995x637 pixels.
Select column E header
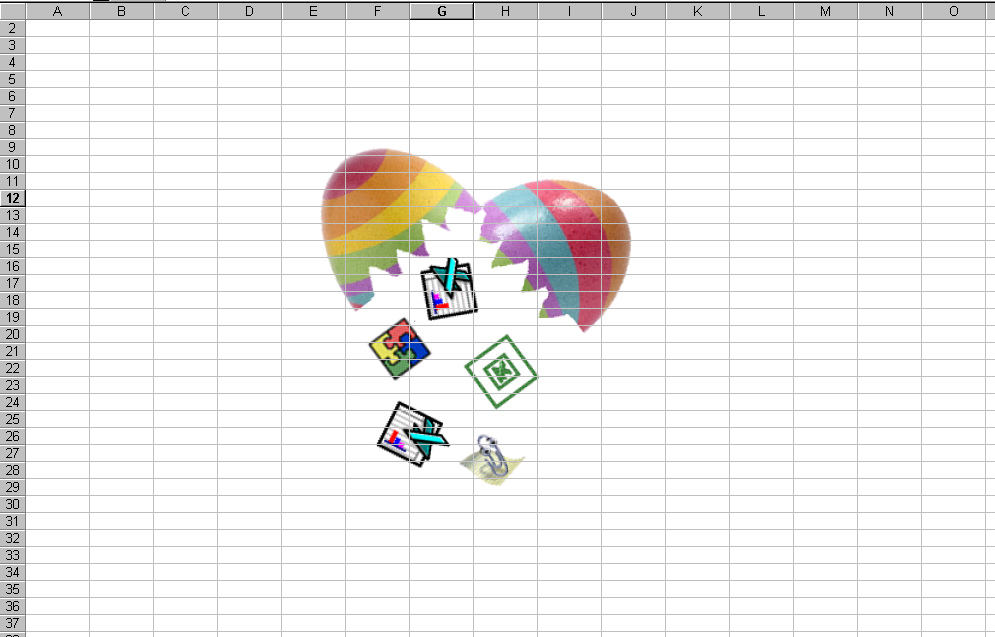tap(313, 11)
